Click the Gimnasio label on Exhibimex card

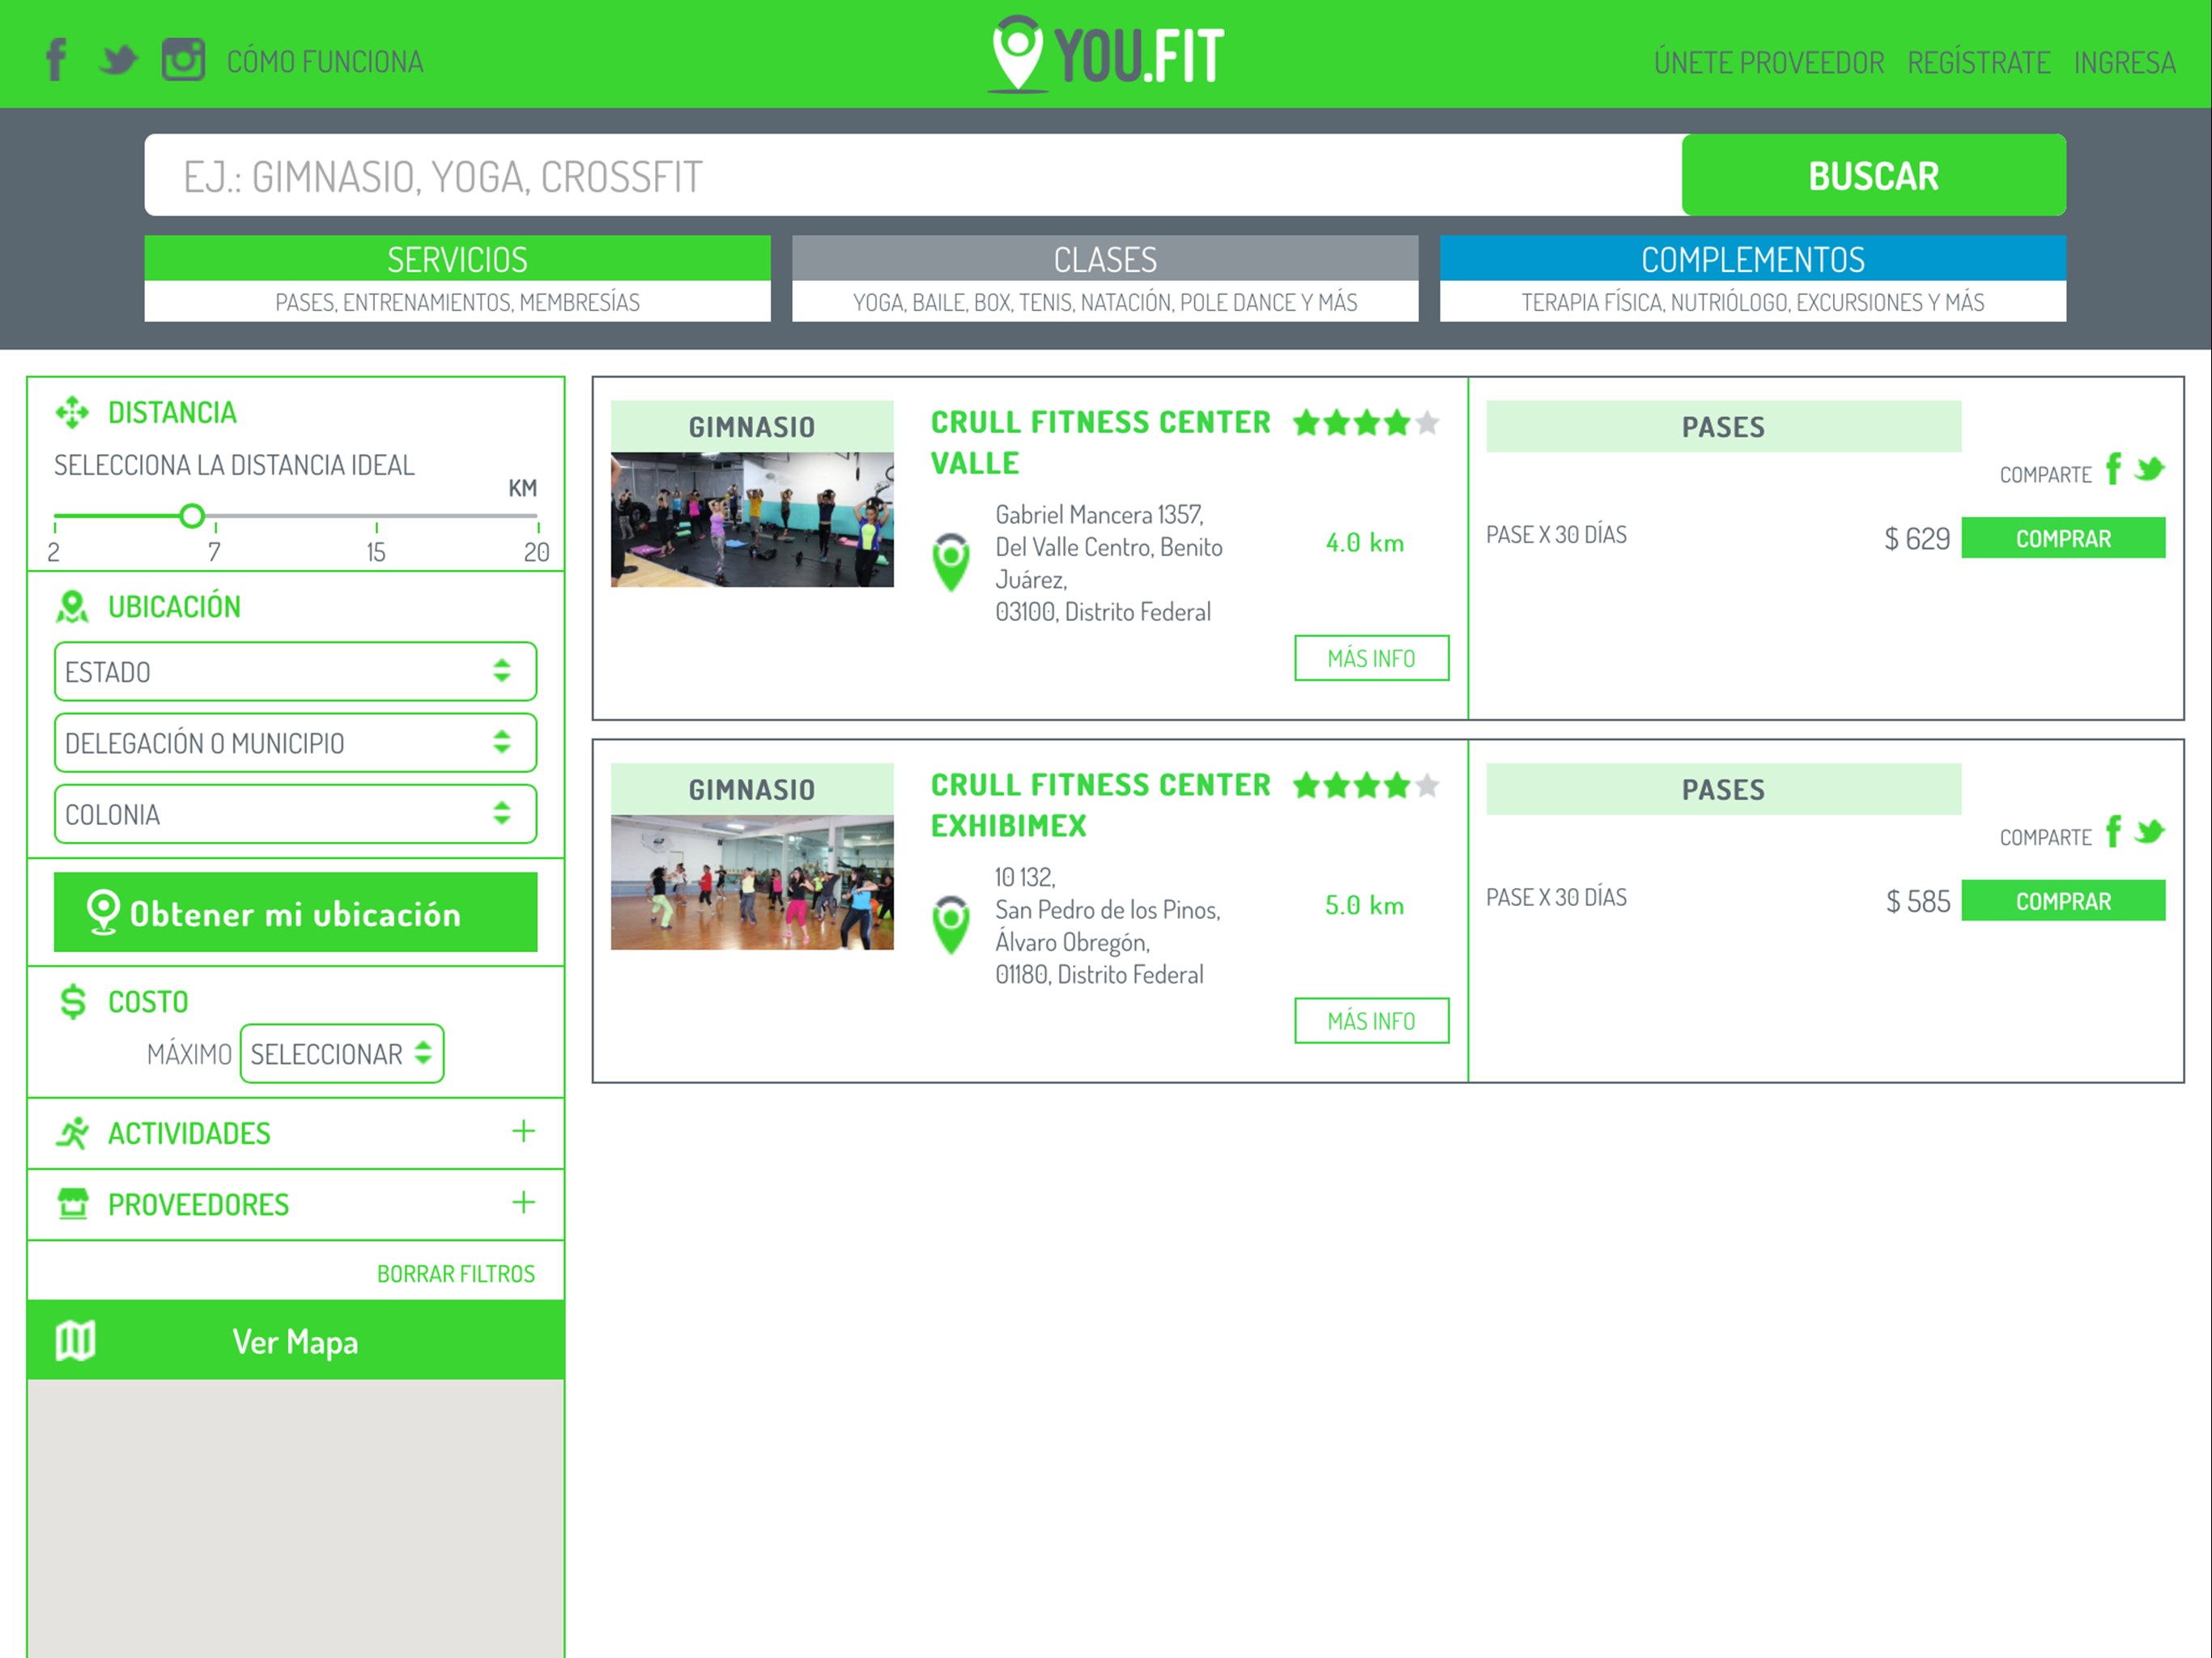pyautogui.click(x=752, y=790)
